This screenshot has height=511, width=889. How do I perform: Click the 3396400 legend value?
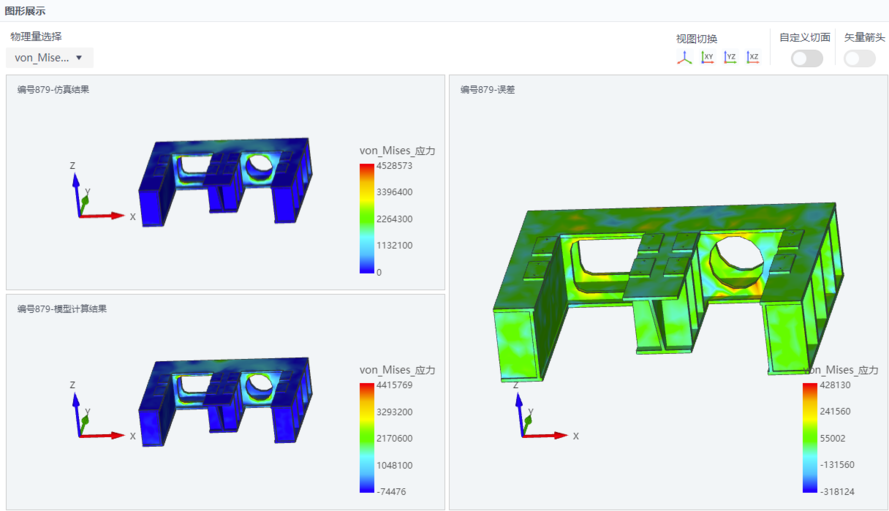click(394, 192)
